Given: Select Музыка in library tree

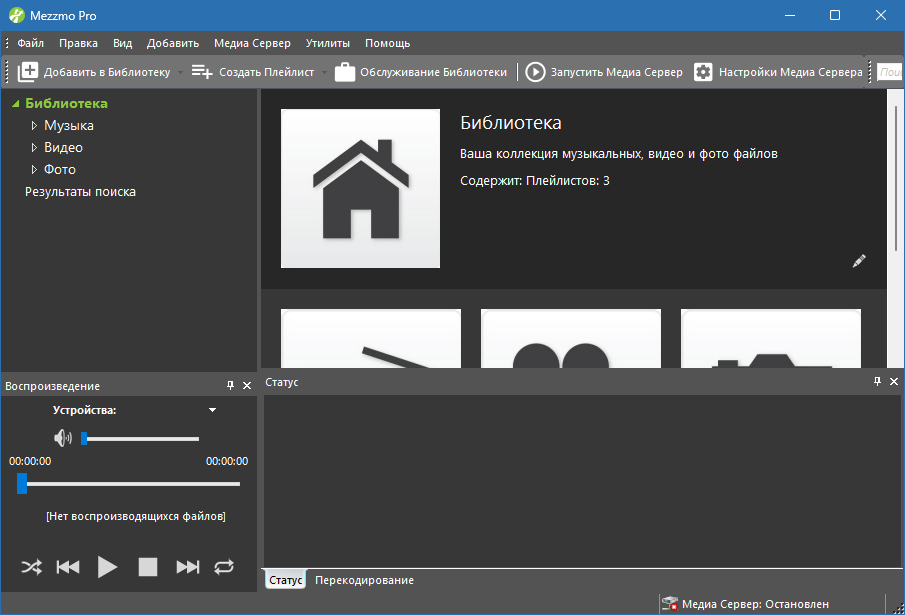Looking at the screenshot, I should (x=69, y=126).
